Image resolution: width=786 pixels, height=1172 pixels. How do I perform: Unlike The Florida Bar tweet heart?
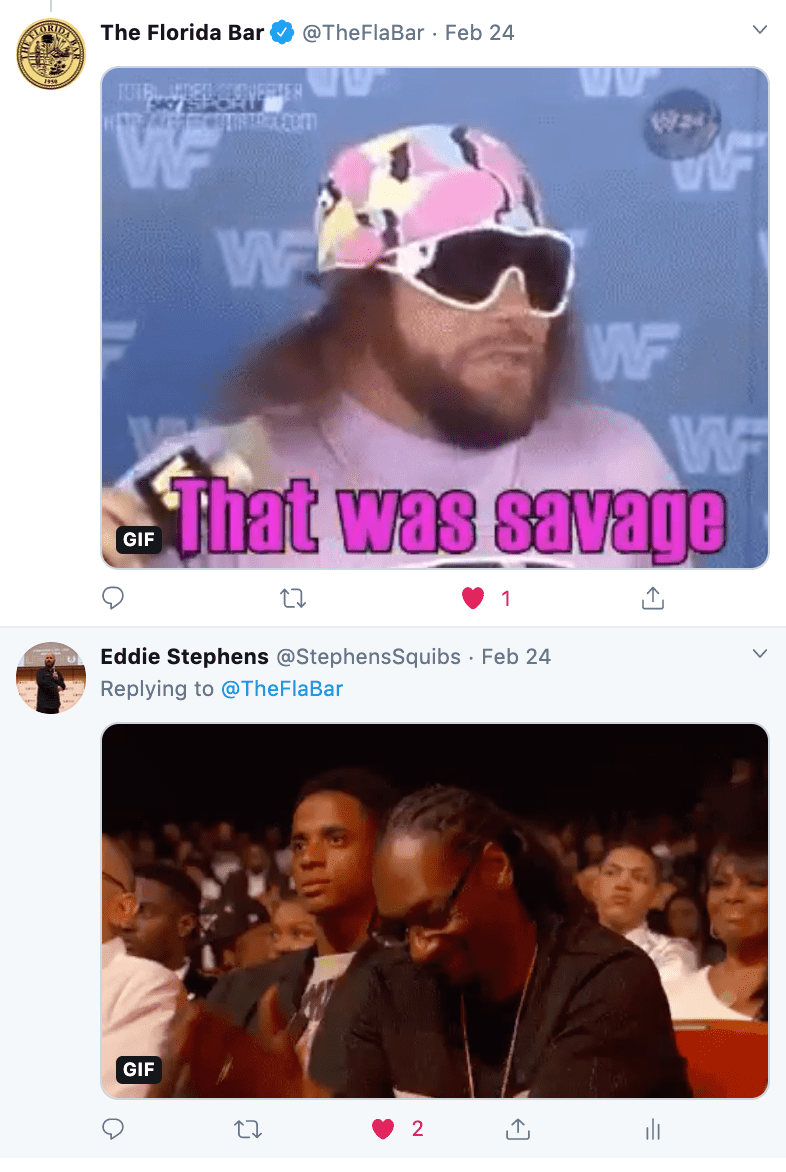click(x=473, y=598)
